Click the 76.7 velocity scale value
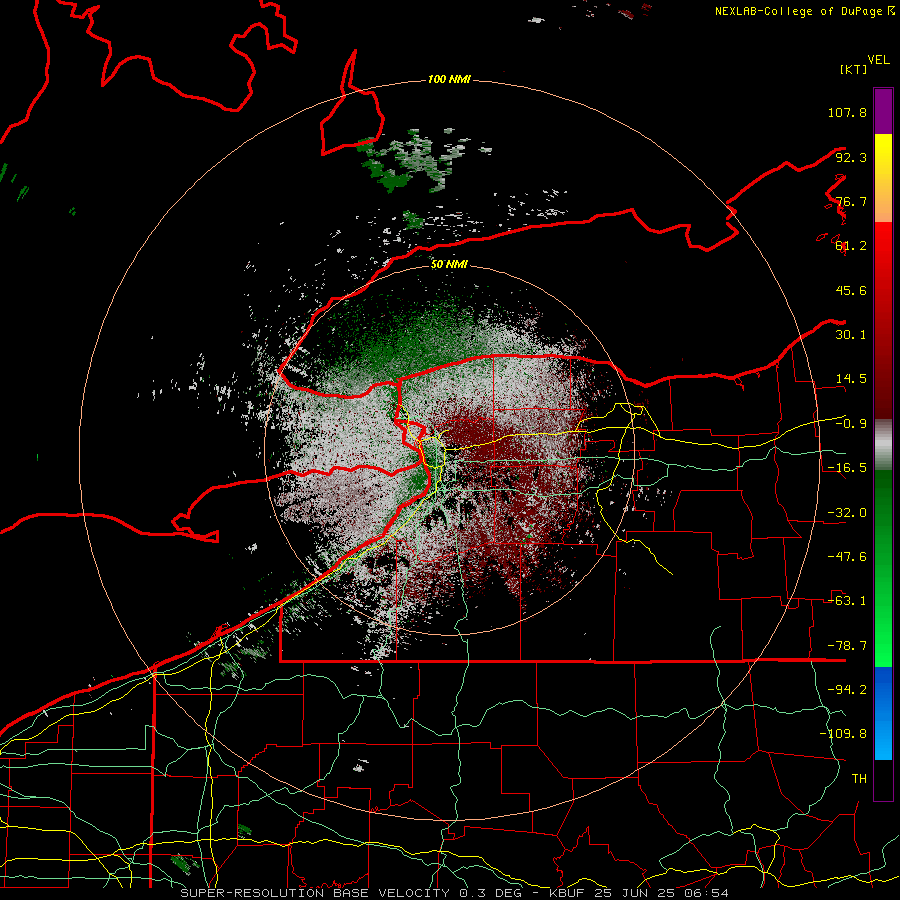The height and width of the screenshot is (900, 900). pyautogui.click(x=851, y=201)
